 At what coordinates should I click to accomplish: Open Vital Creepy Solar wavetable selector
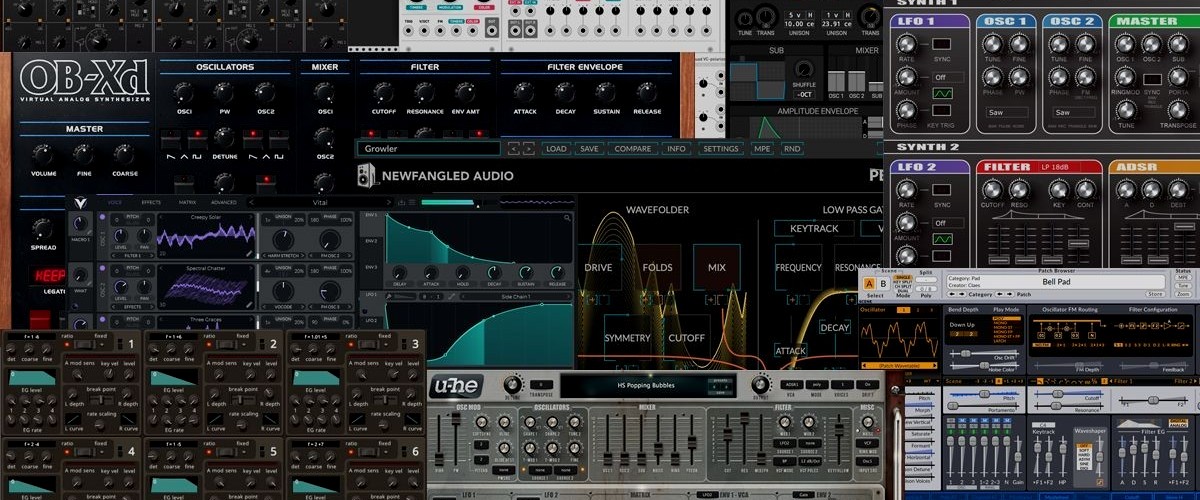(205, 218)
